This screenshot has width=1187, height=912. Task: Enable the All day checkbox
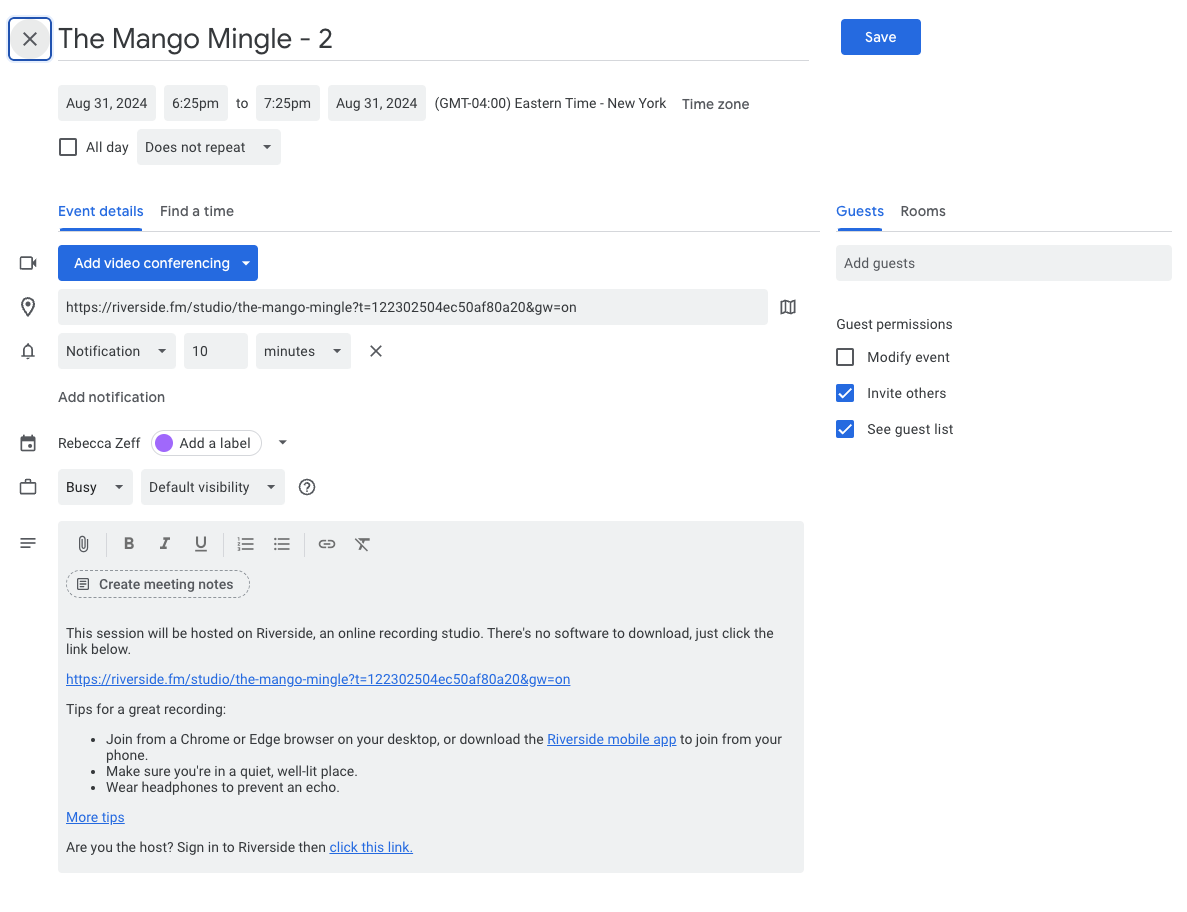click(x=68, y=147)
